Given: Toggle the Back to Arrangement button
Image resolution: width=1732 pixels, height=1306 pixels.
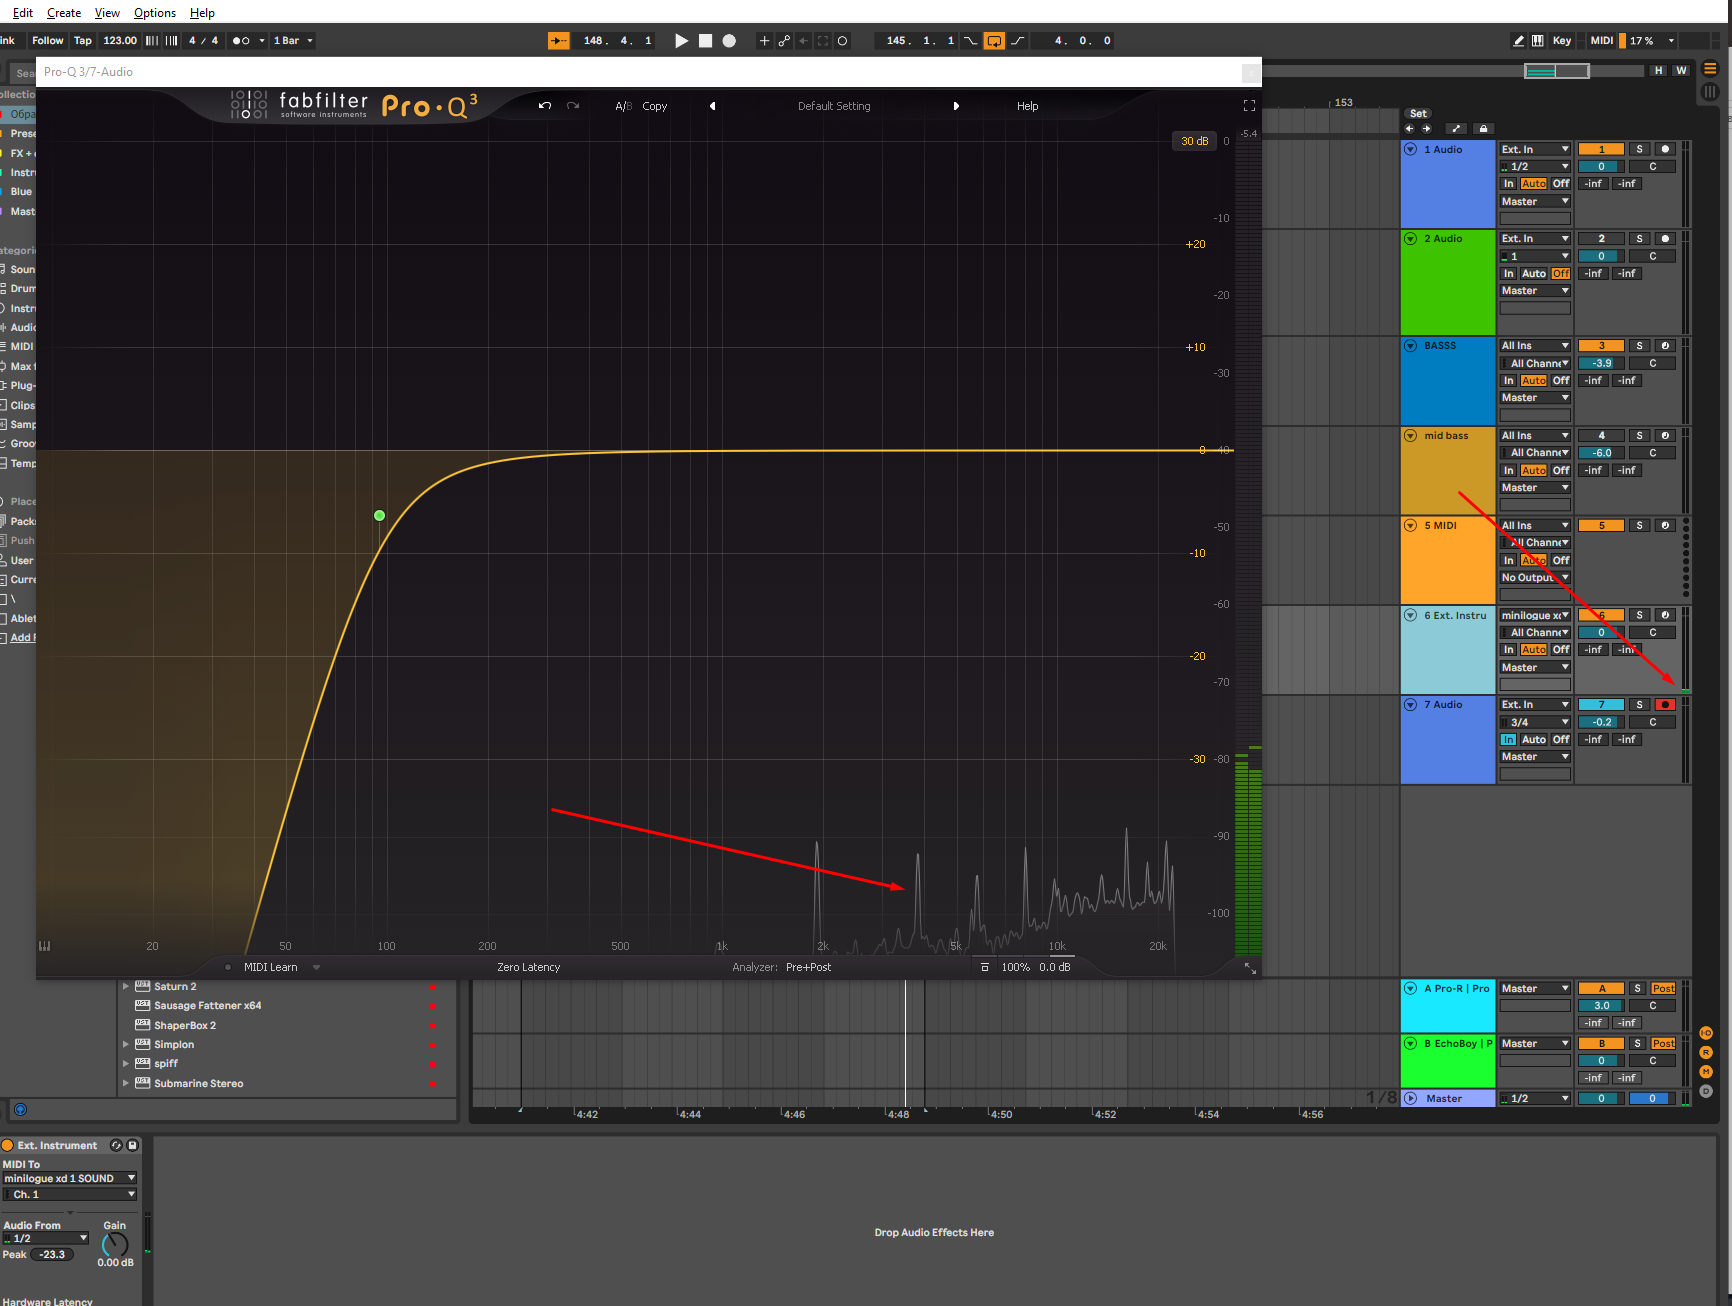Looking at the screenshot, I should click(559, 41).
